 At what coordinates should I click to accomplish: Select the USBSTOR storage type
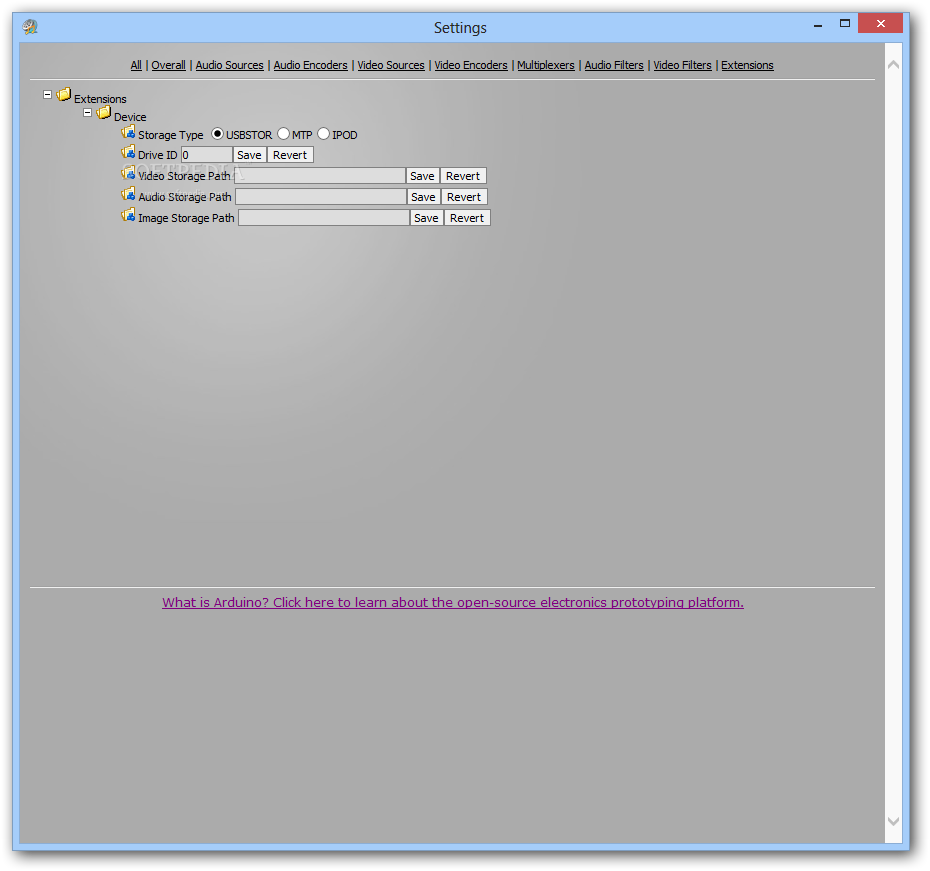coord(217,134)
